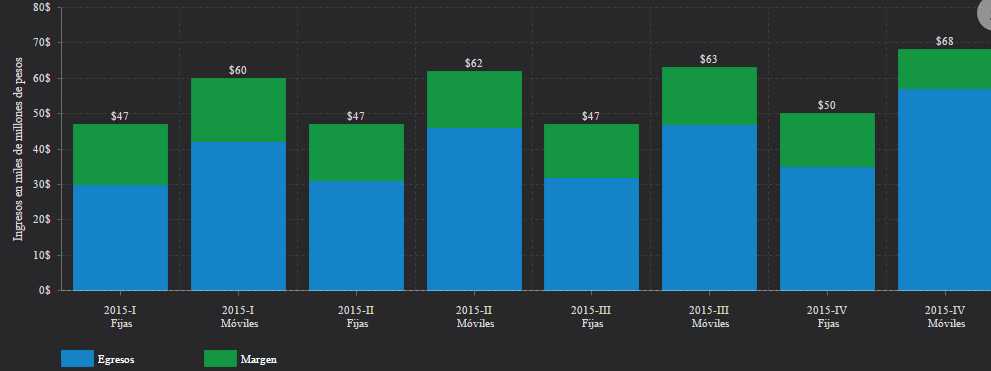Select blue Egresos segment of 2015-IV Móviles bar
The height and width of the screenshot is (371, 991).
[x=944, y=190]
